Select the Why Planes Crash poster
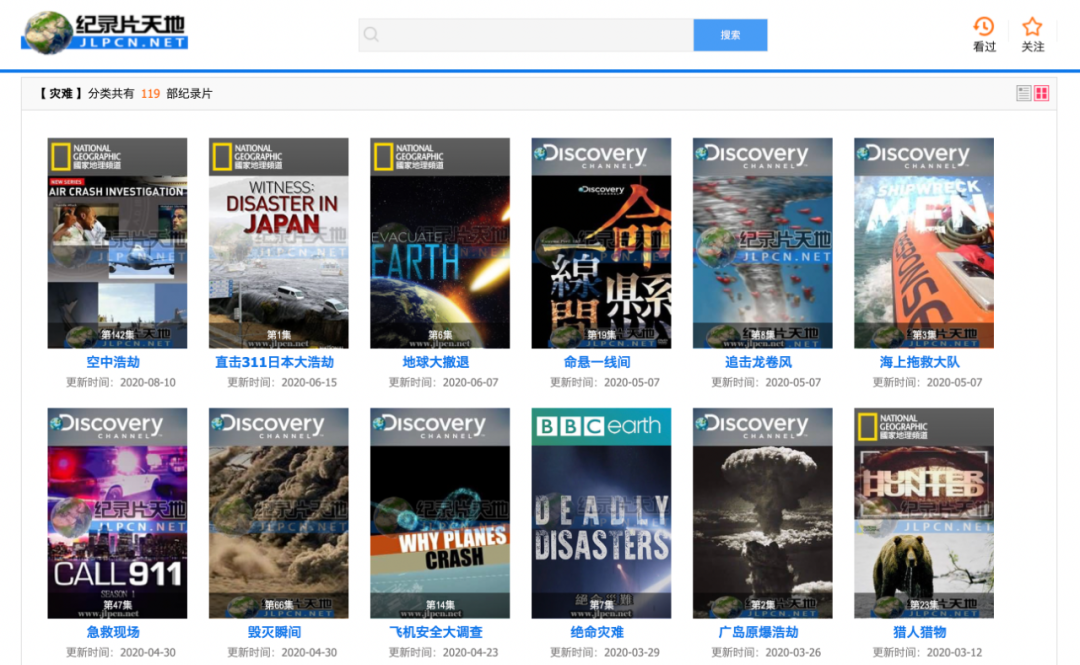This screenshot has width=1080, height=665. (440, 513)
